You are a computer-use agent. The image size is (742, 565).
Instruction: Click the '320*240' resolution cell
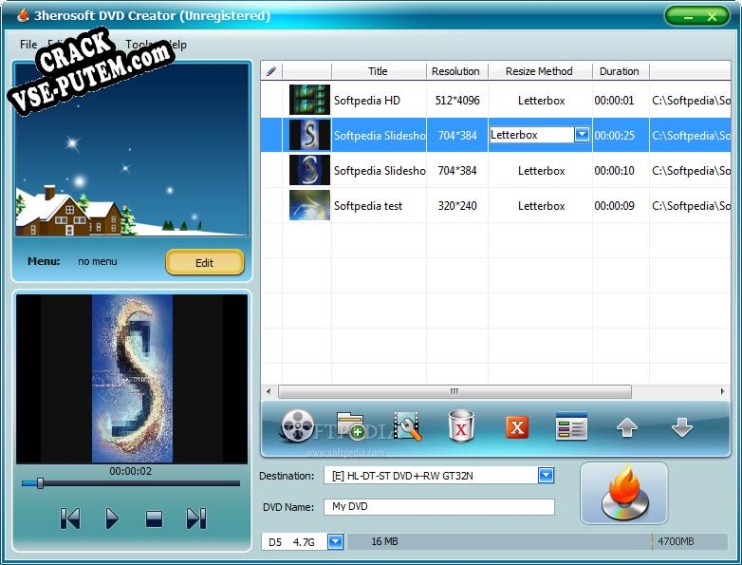click(457, 206)
